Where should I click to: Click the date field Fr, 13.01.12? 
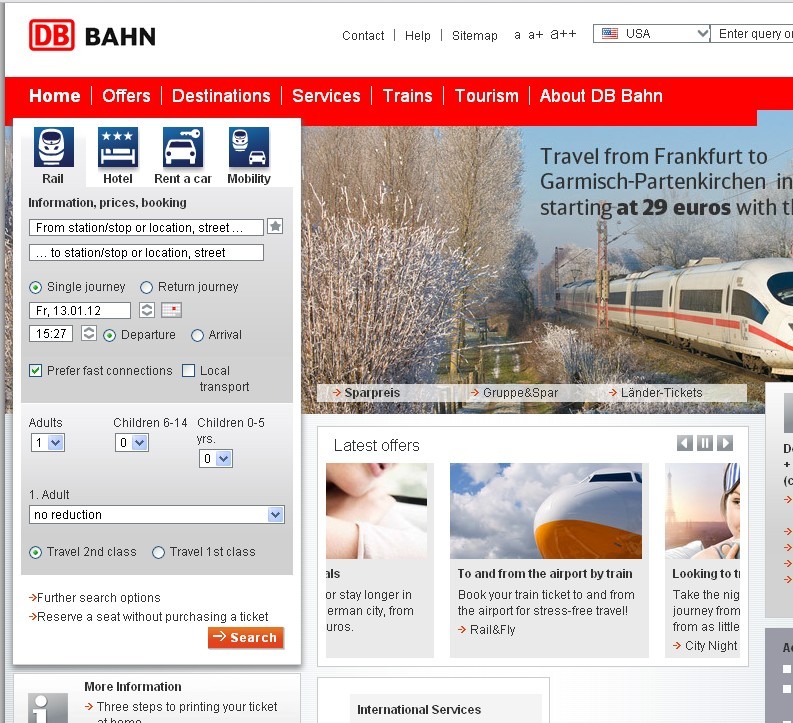[x=80, y=310]
